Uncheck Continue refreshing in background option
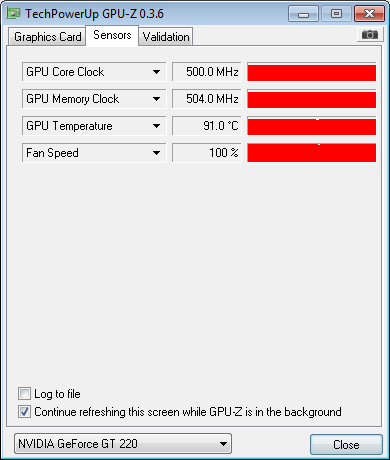The height and width of the screenshot is (460, 390). (24, 412)
